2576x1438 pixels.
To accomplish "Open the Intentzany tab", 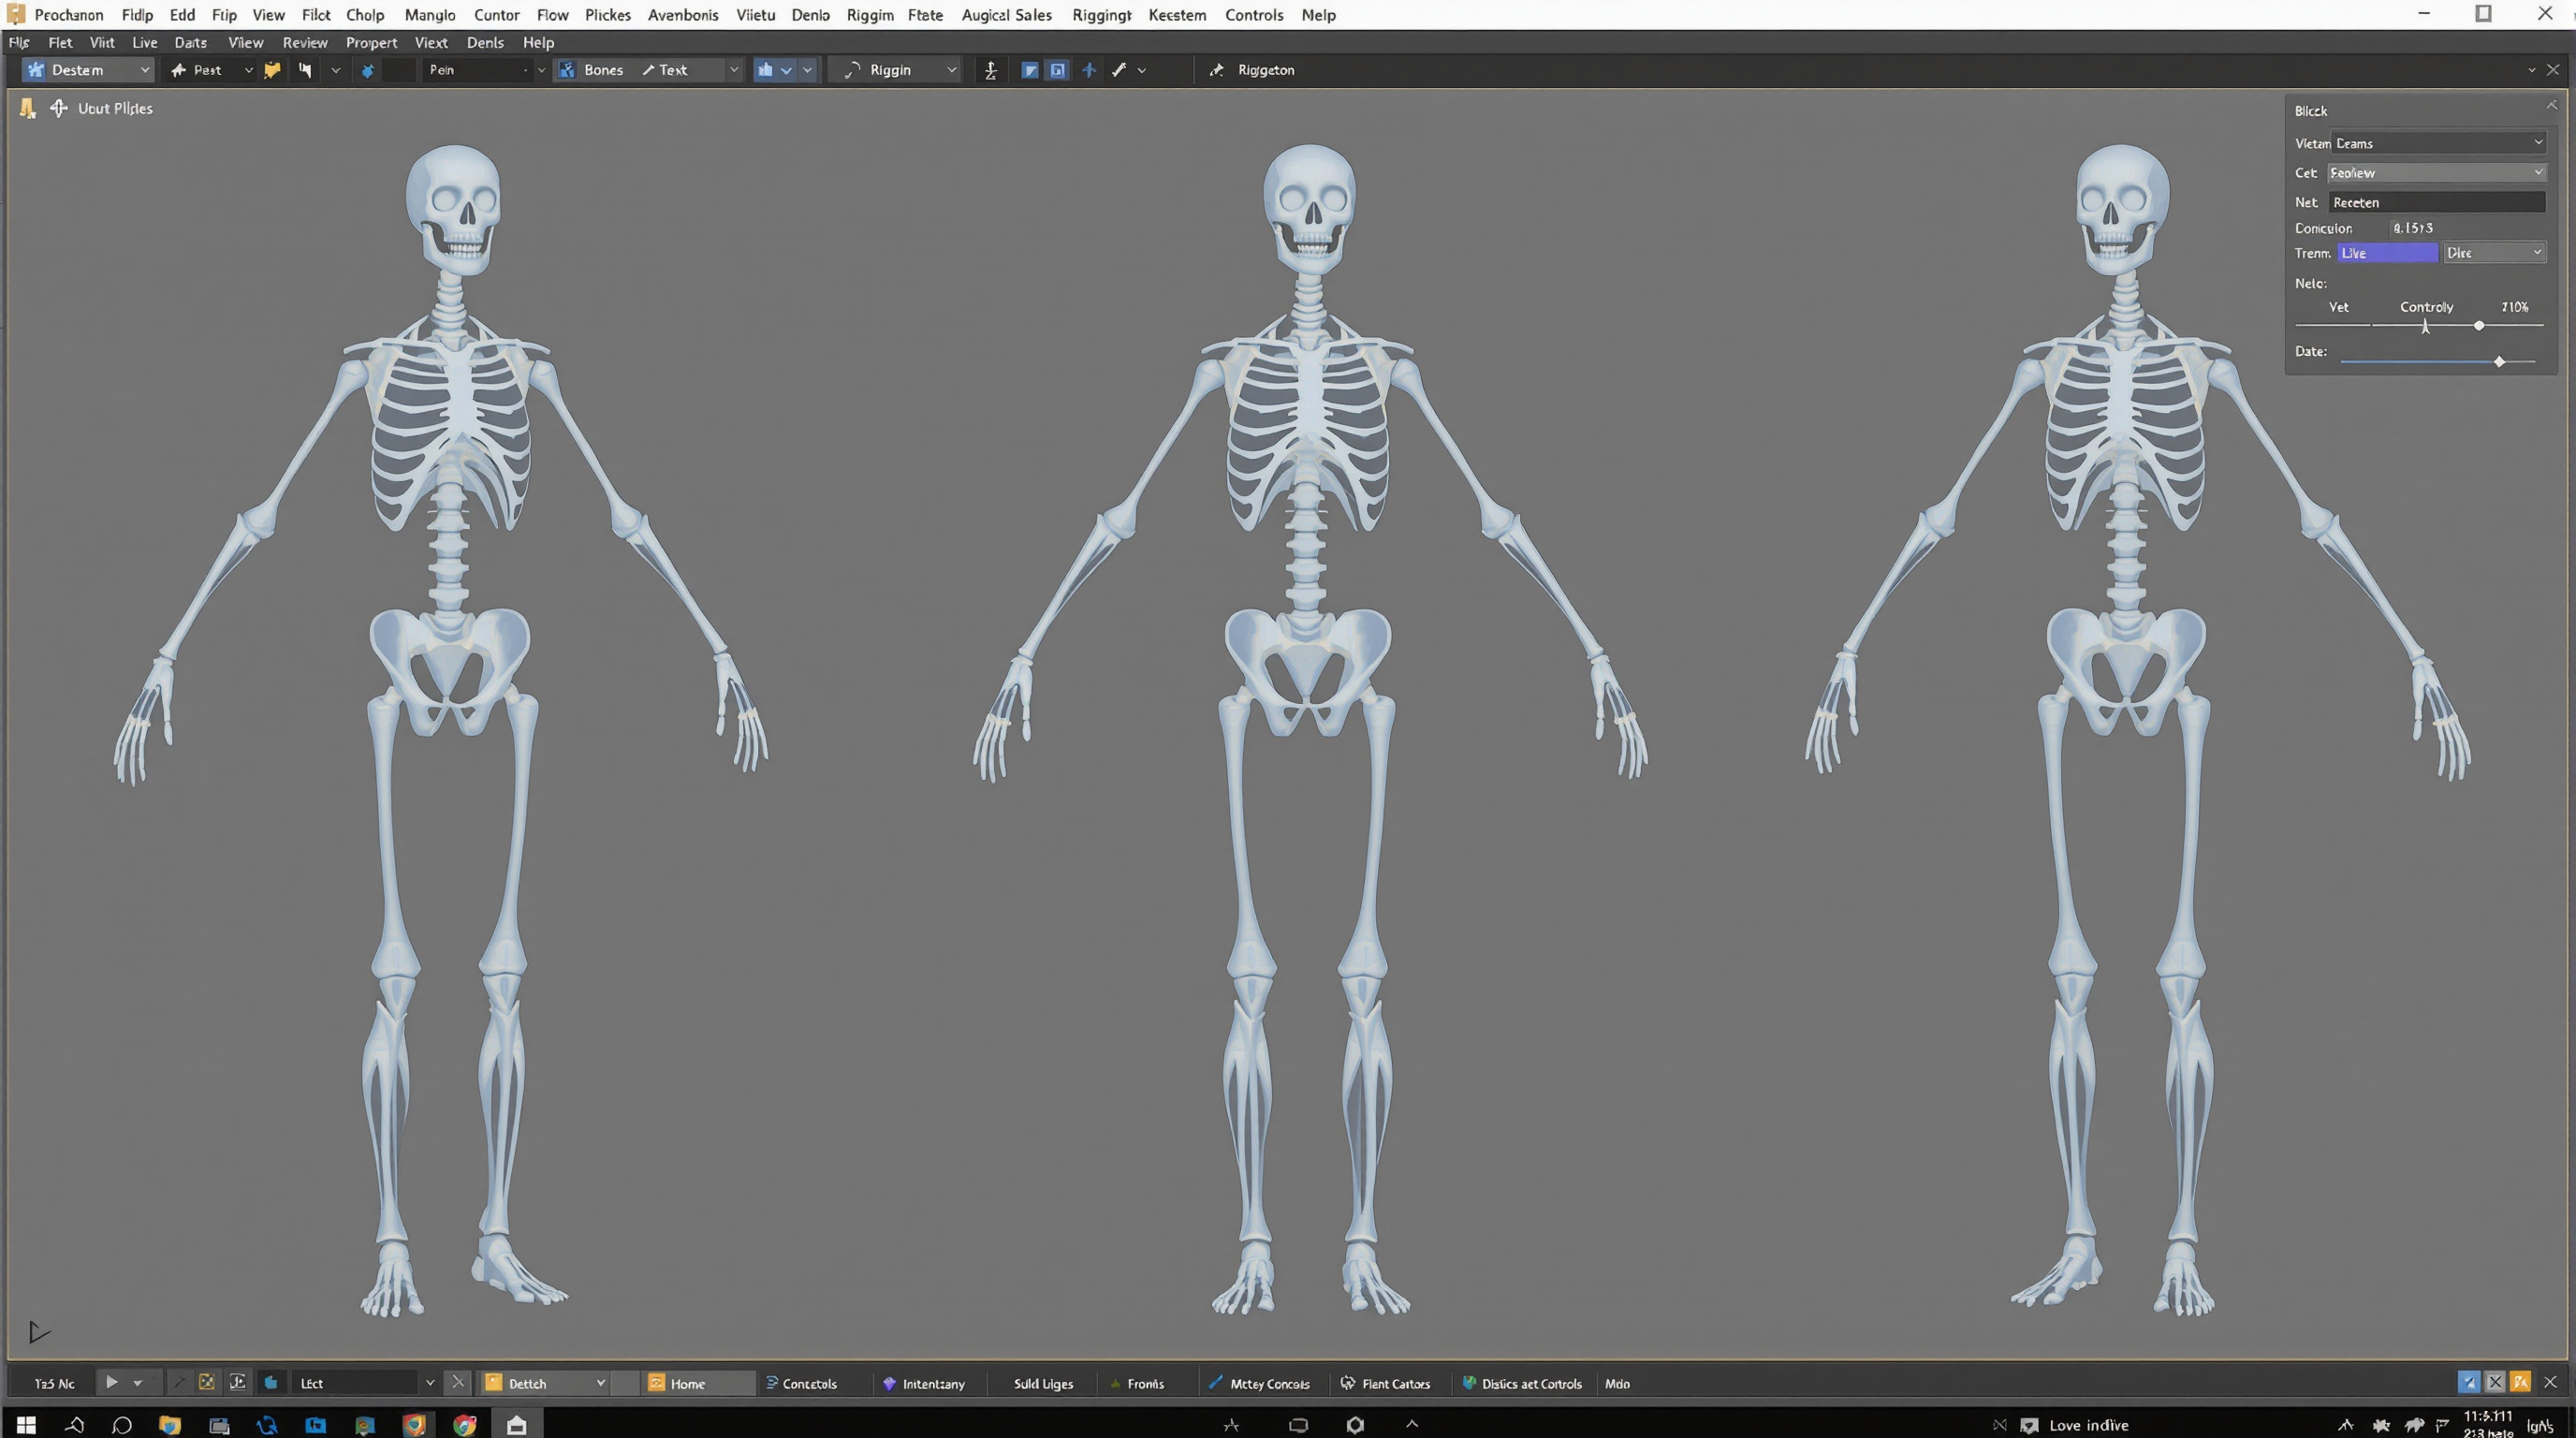I will pyautogui.click(x=924, y=1383).
